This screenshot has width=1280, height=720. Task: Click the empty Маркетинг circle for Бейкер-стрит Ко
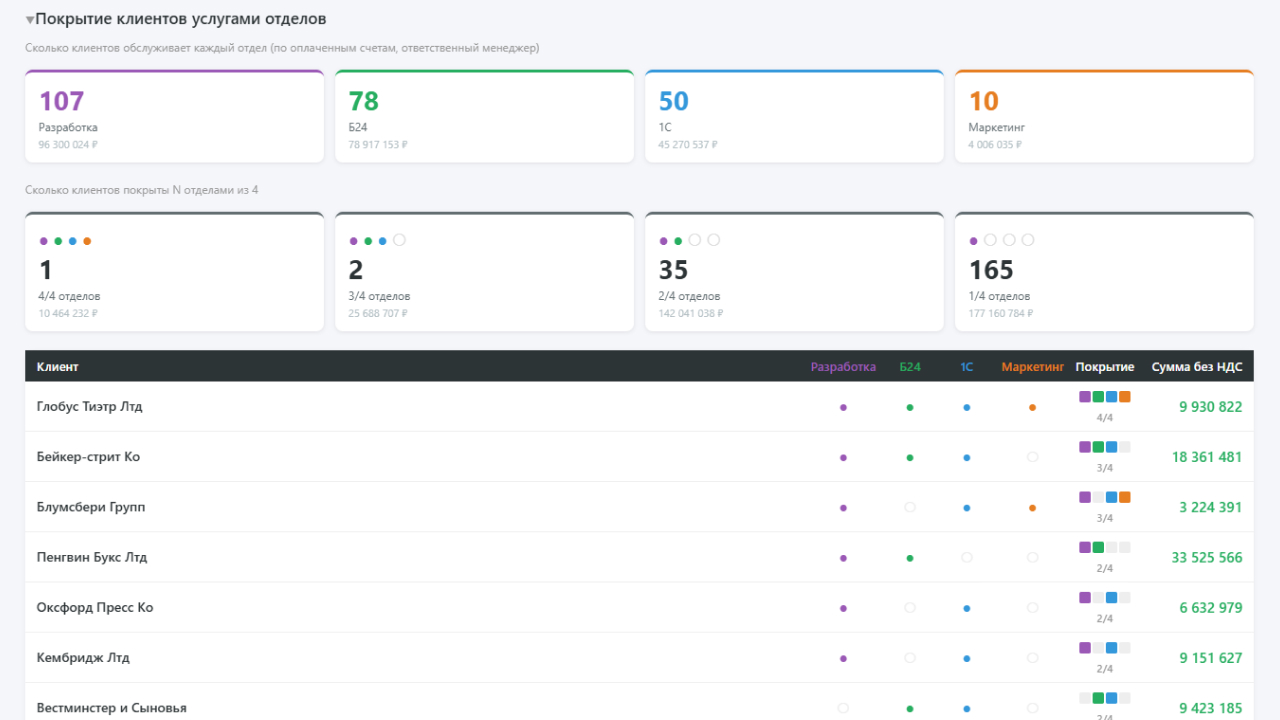[x=1032, y=457]
